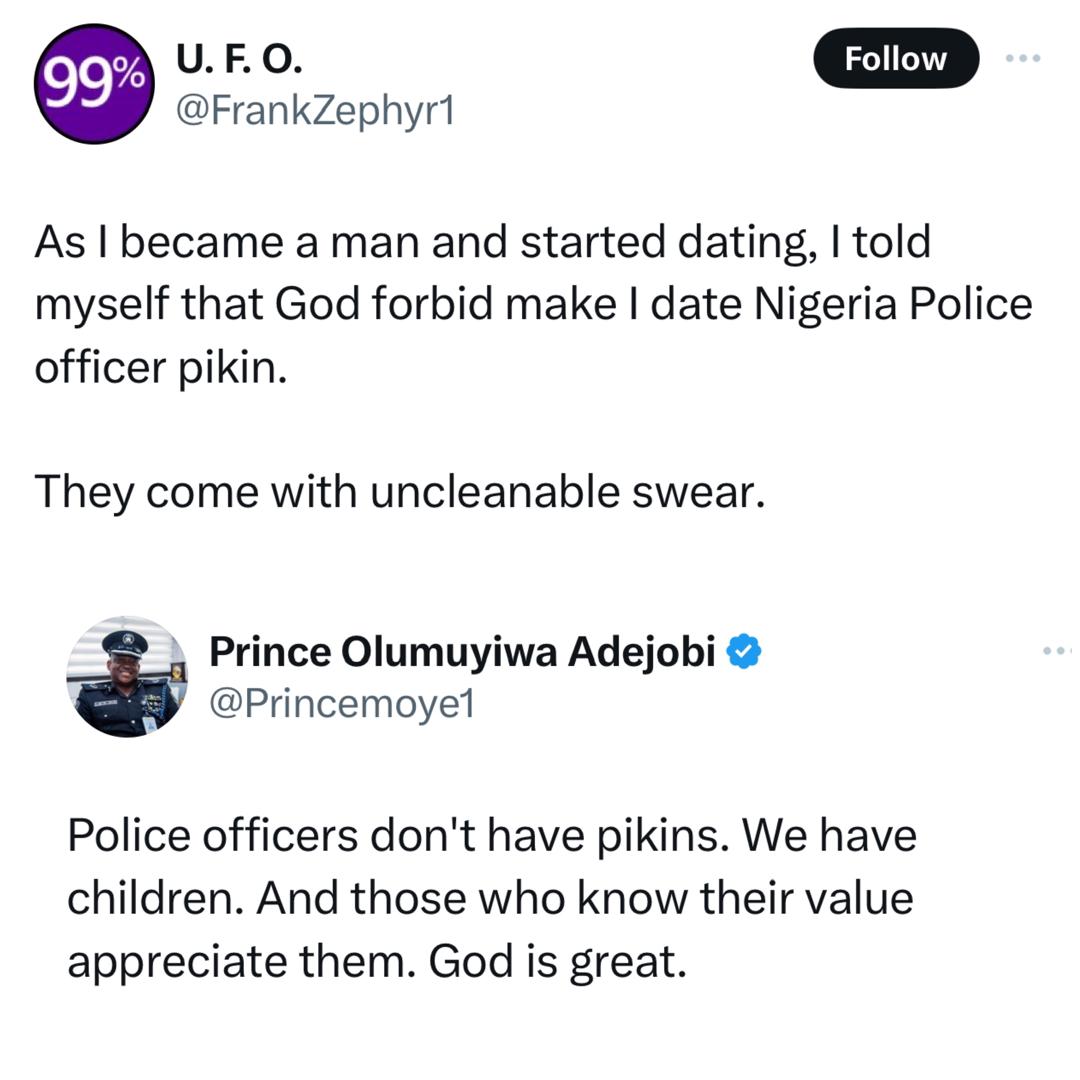The width and height of the screenshot is (1080, 1080).
Task: Click "They come with uncleanable swear." text
Action: point(400,492)
